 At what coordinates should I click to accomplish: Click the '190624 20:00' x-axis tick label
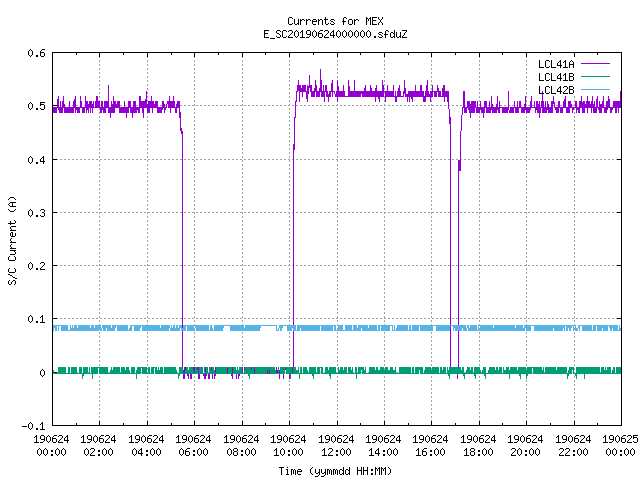pyautogui.click(x=525, y=446)
